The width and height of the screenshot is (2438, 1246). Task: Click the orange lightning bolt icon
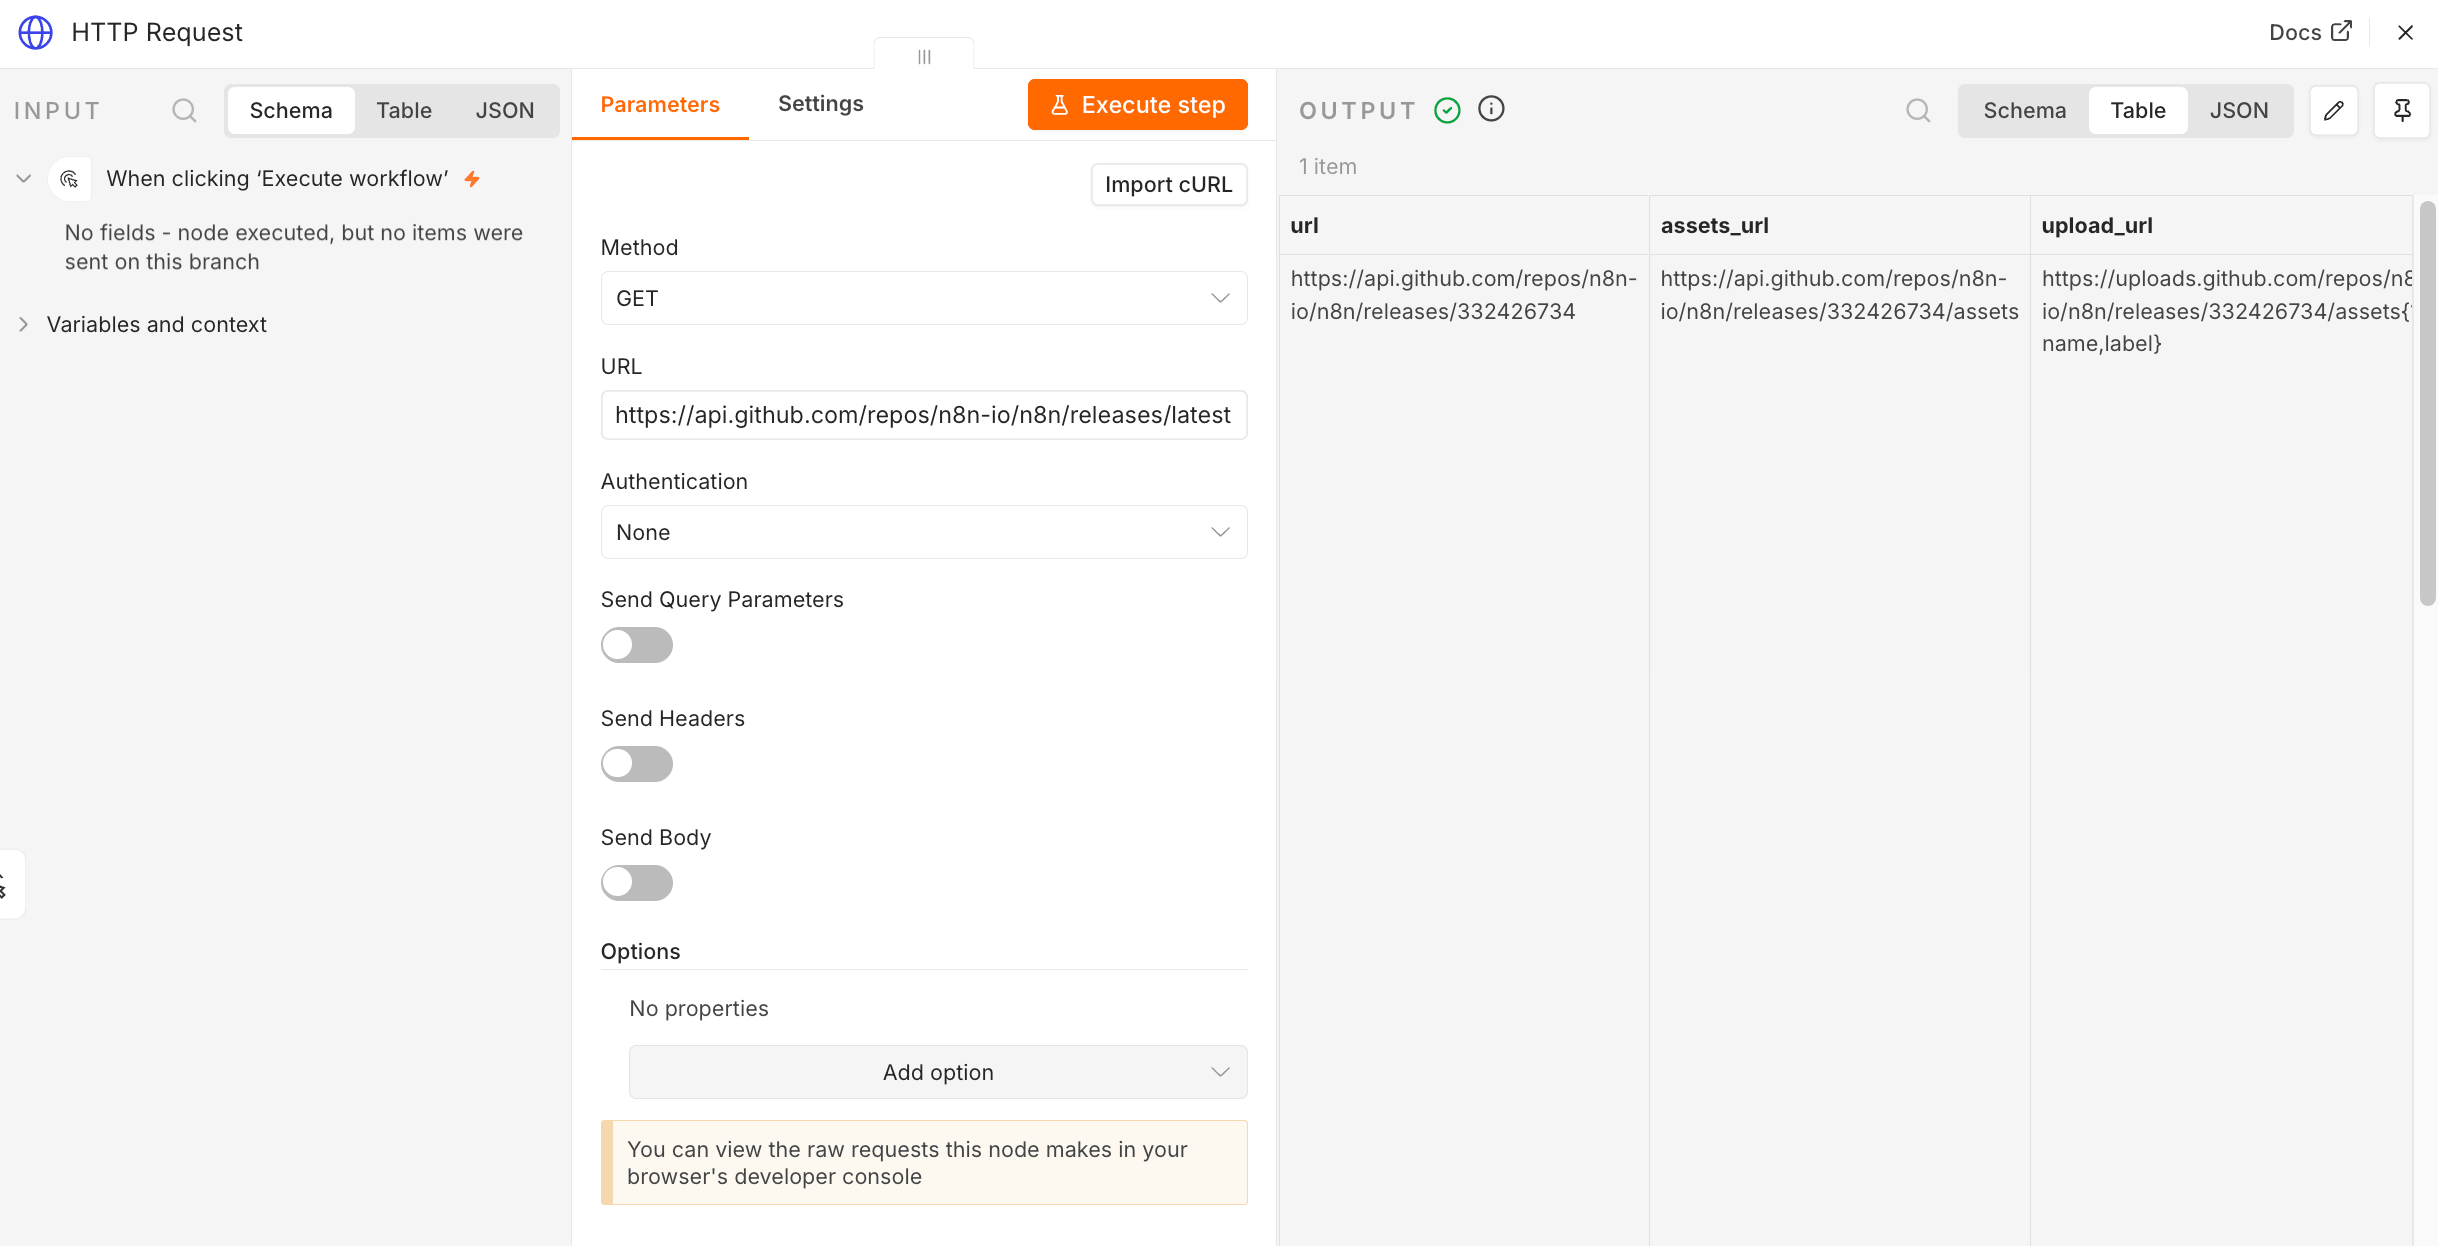tap(473, 179)
